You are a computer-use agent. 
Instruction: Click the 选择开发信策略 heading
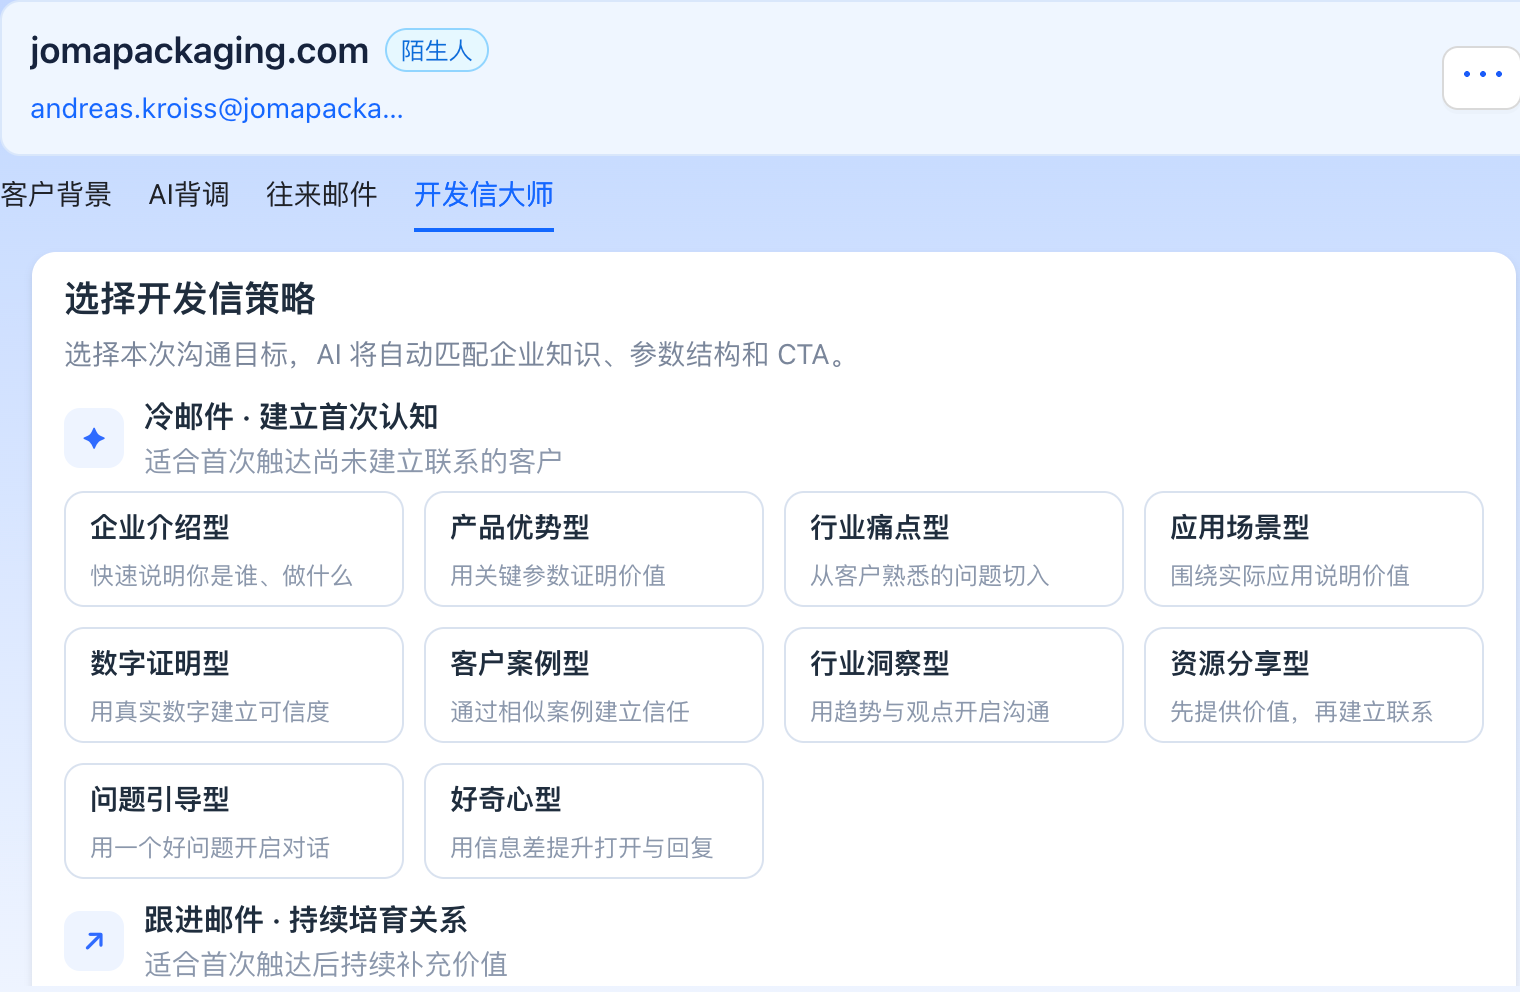(190, 299)
